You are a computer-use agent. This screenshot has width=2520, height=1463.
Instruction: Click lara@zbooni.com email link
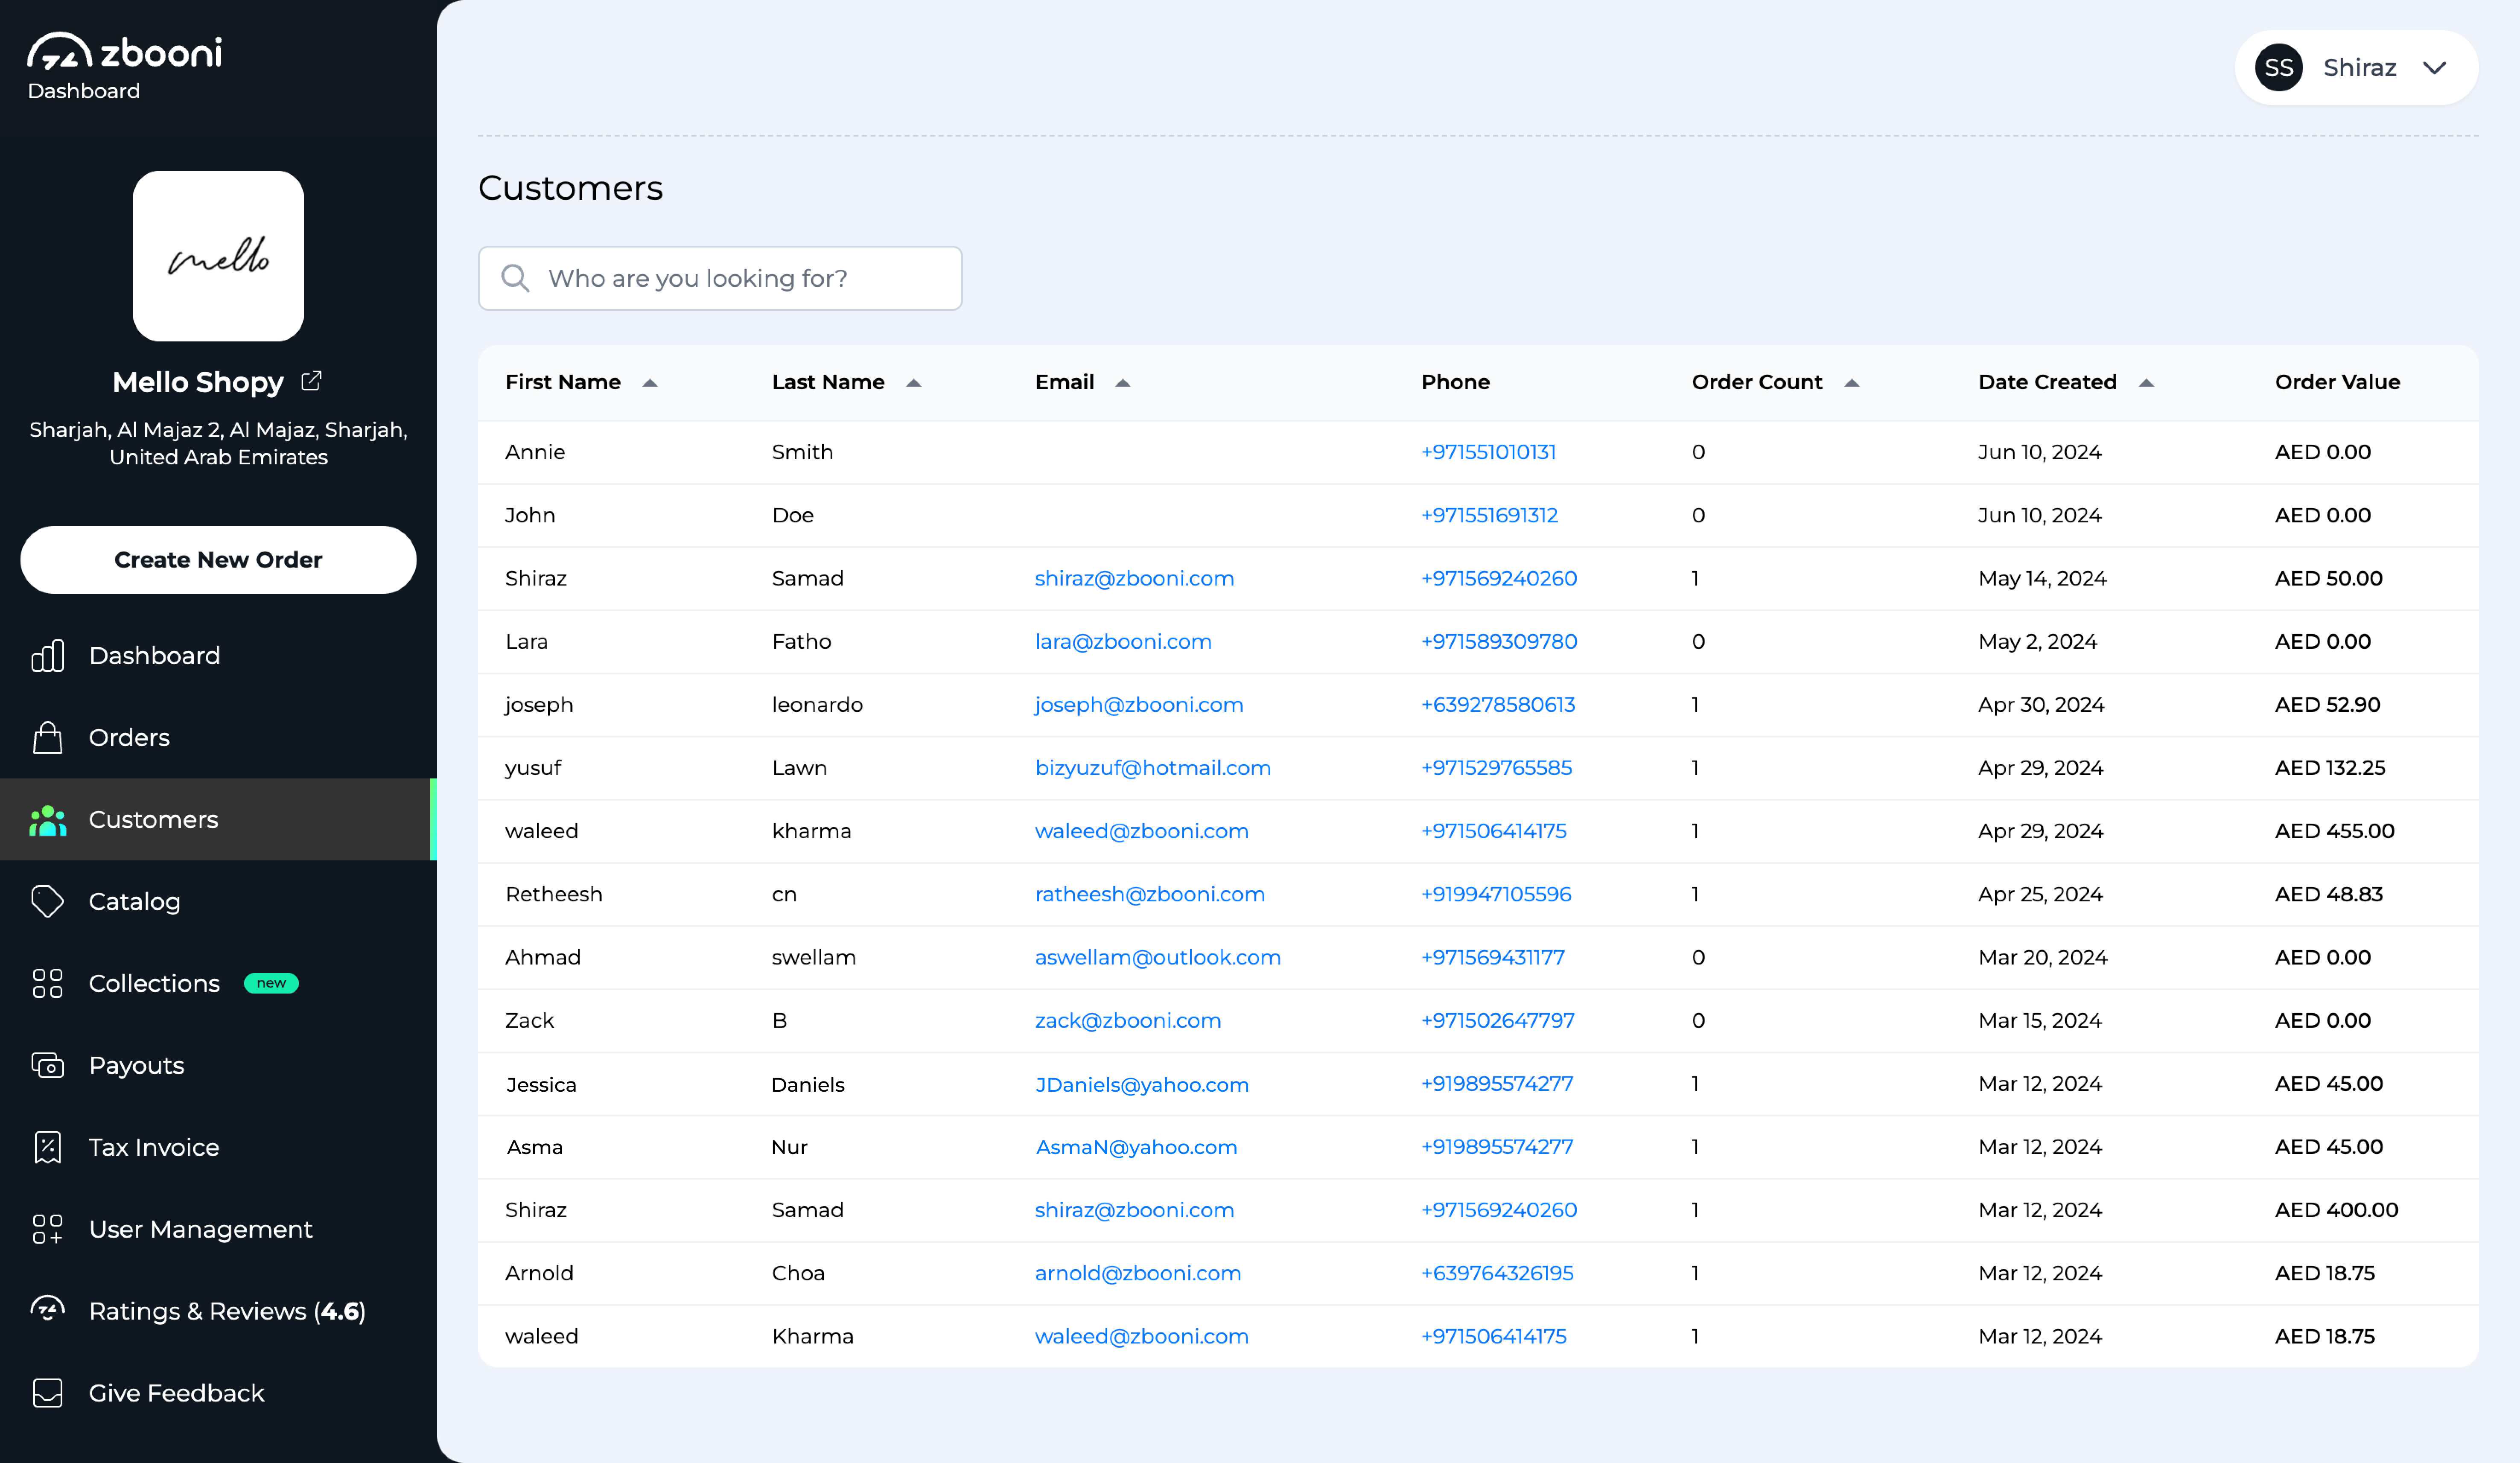point(1123,641)
